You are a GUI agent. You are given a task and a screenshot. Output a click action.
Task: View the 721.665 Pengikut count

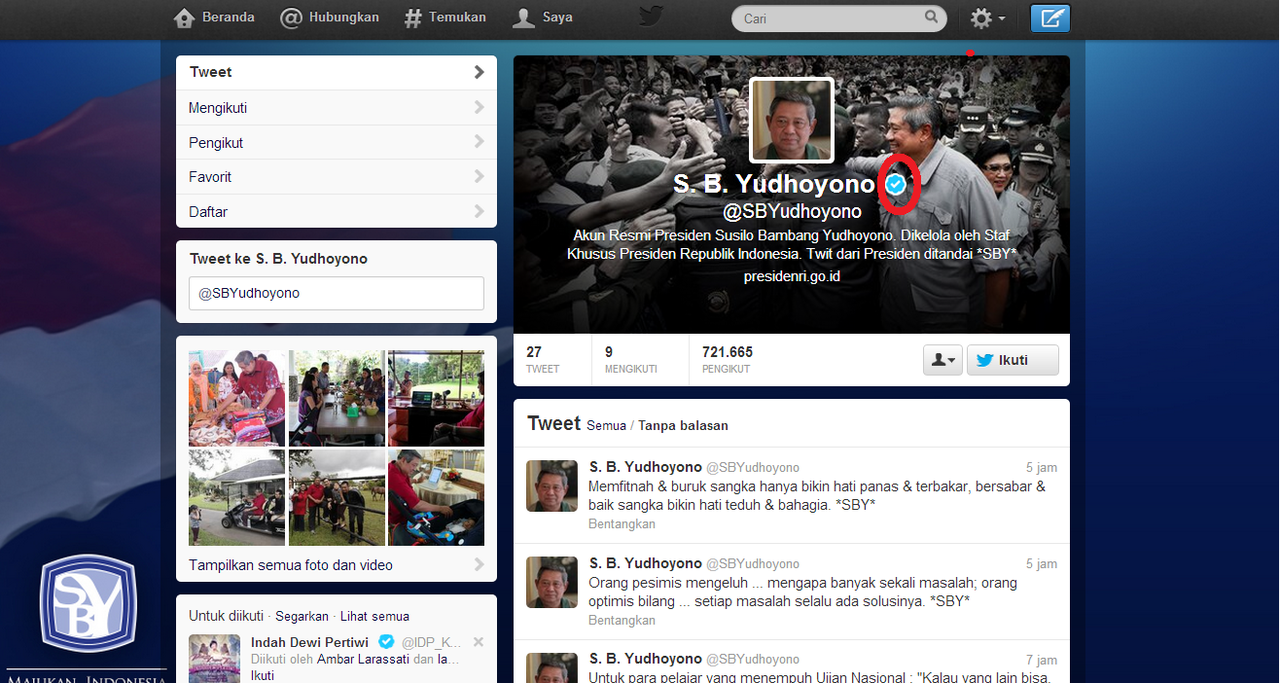(x=728, y=360)
